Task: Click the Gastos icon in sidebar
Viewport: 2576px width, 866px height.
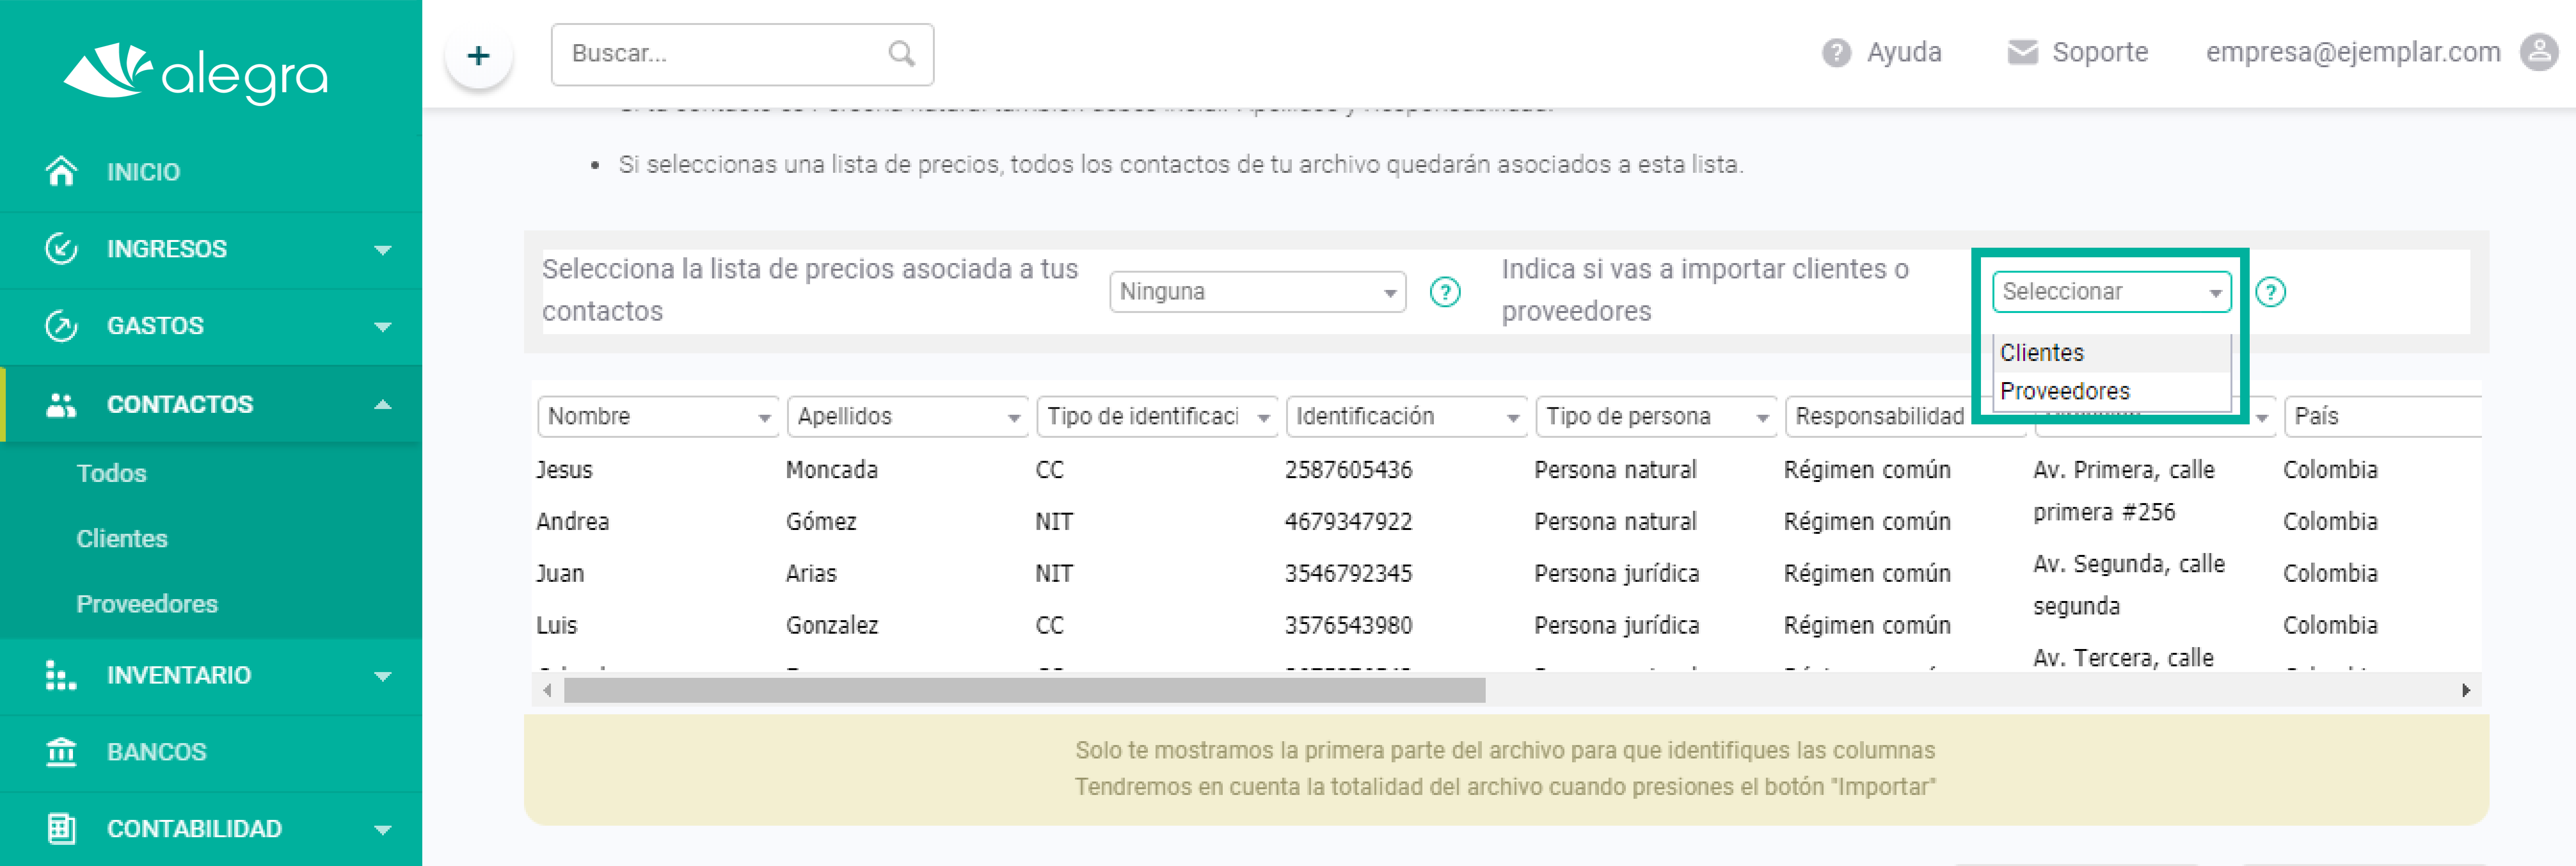Action: (x=61, y=325)
